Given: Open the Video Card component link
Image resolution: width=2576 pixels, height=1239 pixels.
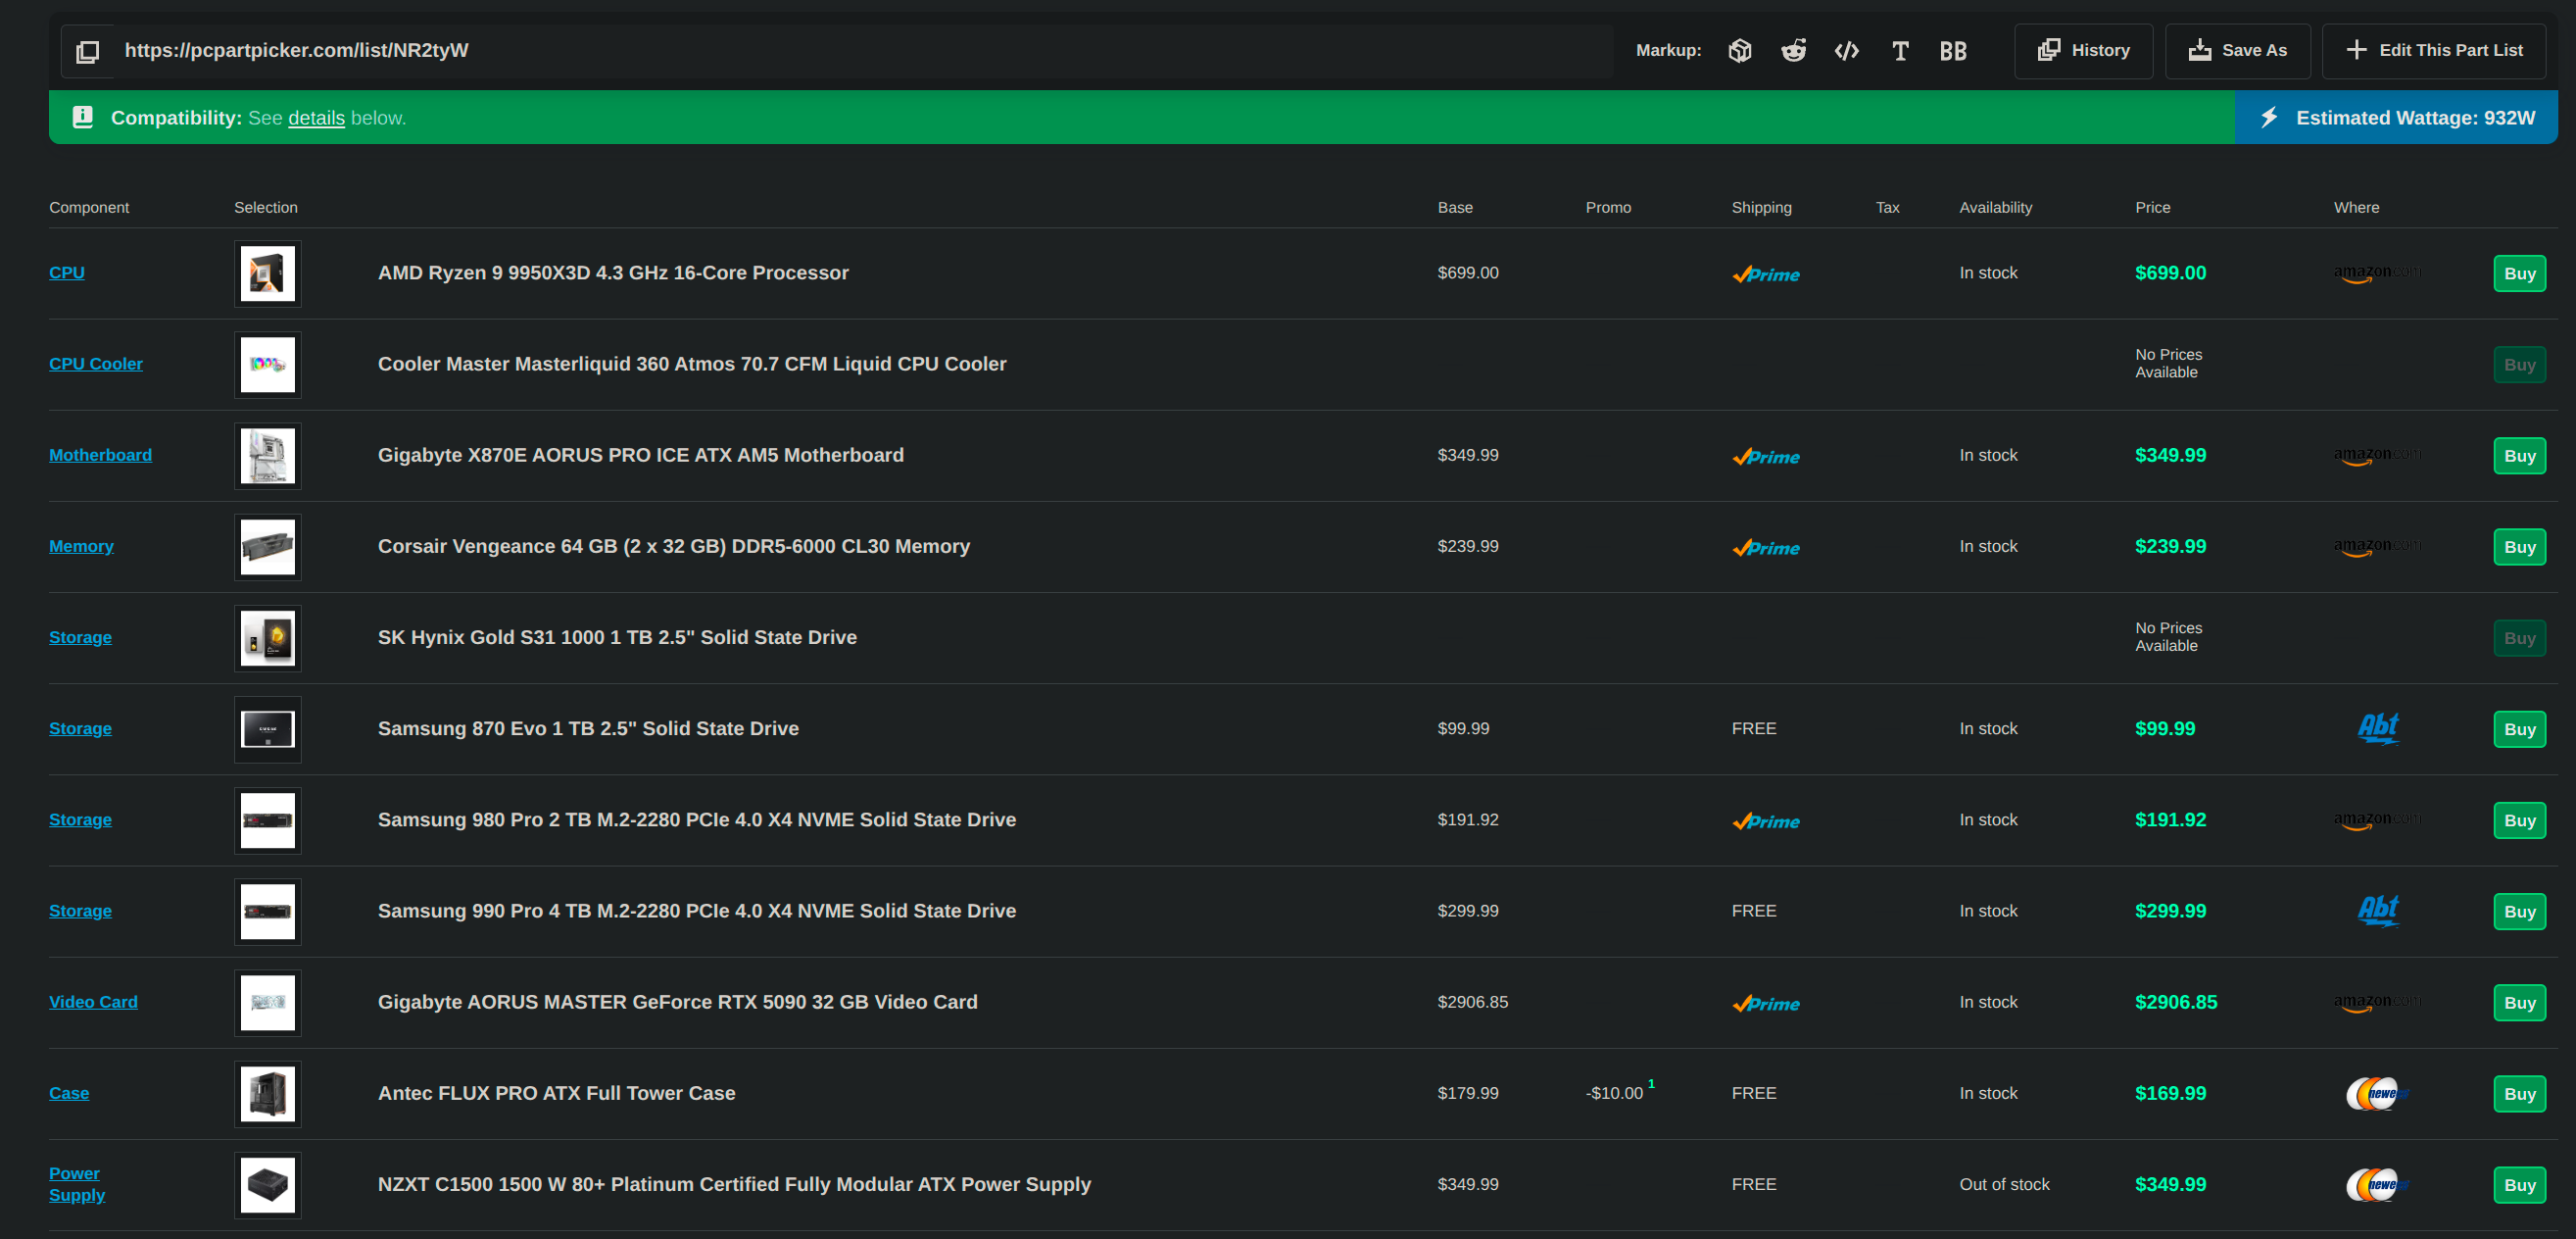Looking at the screenshot, I should (x=93, y=1001).
